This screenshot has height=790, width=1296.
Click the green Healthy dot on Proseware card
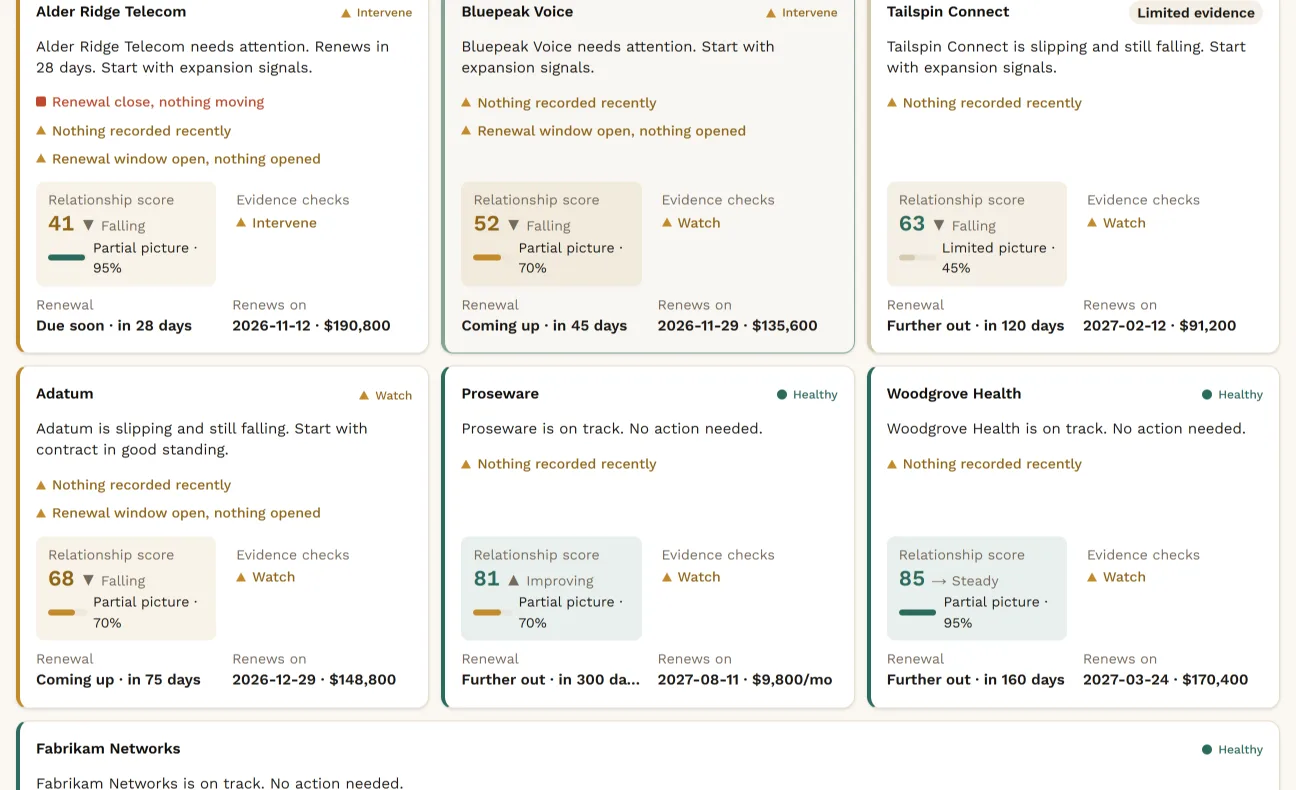782,395
